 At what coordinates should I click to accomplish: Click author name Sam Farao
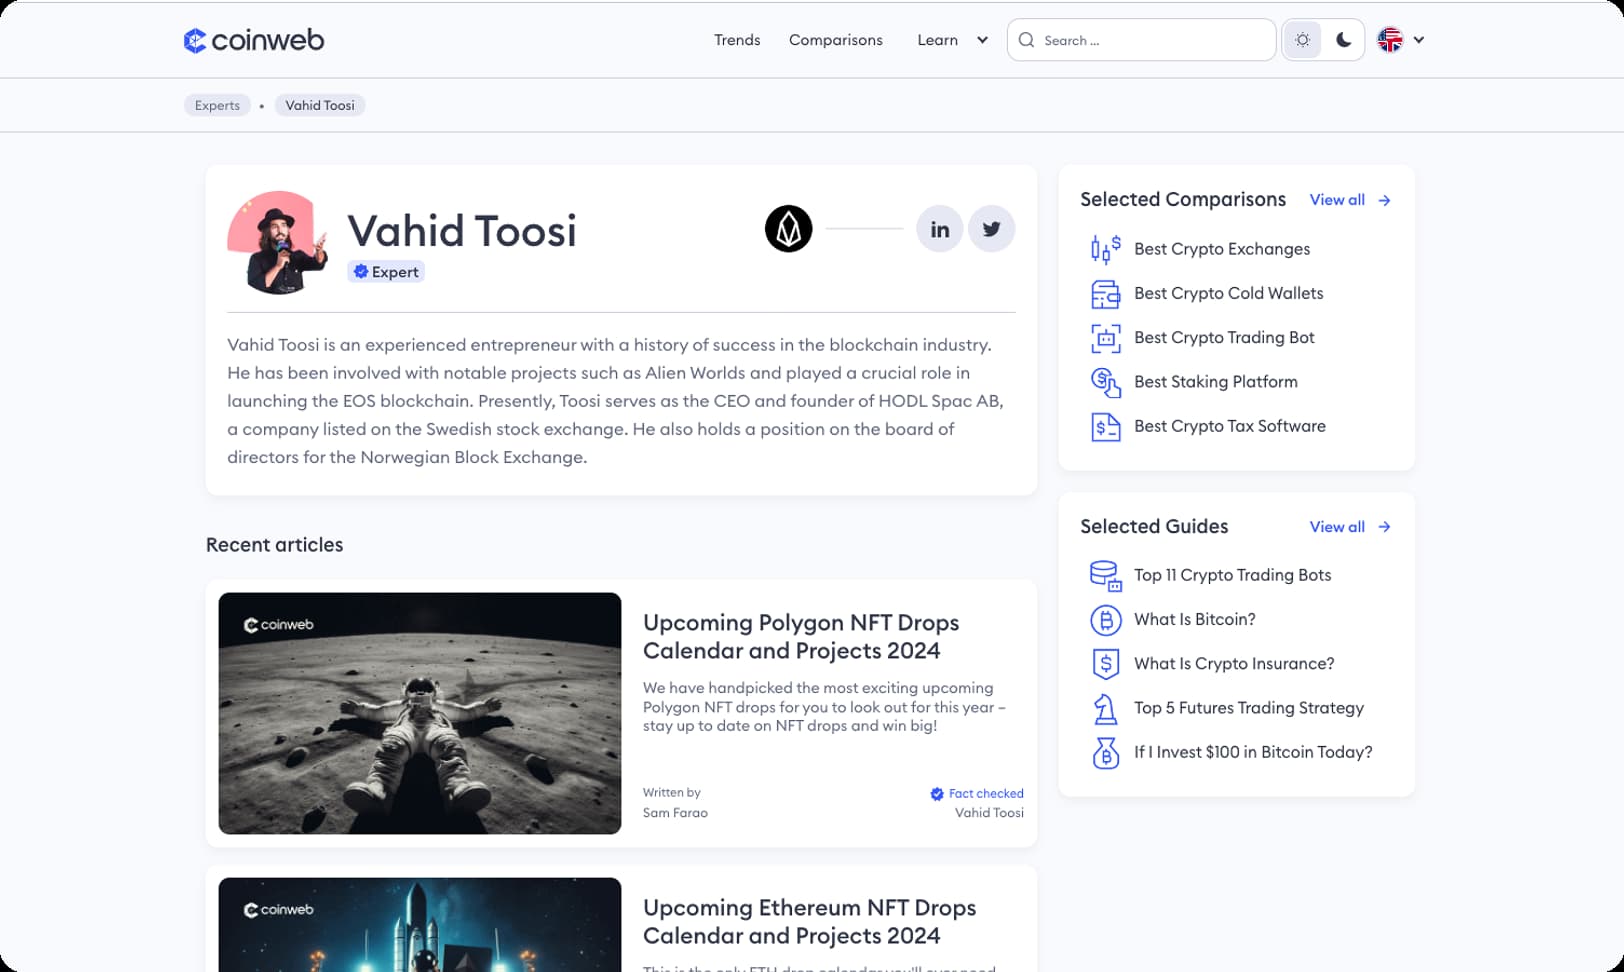675,813
